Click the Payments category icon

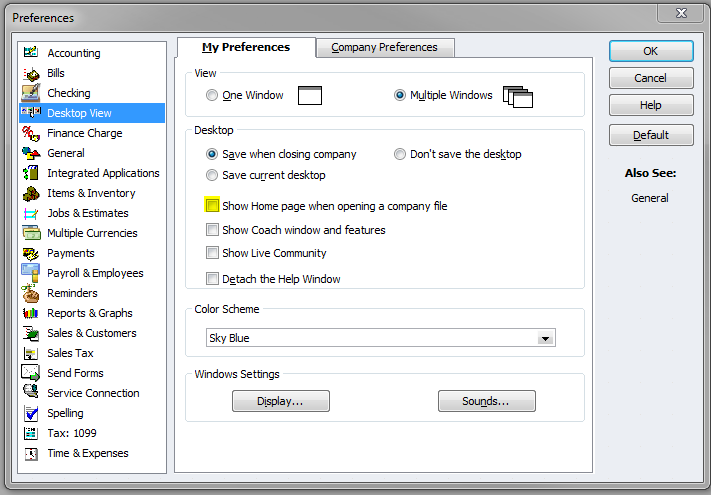[31, 253]
